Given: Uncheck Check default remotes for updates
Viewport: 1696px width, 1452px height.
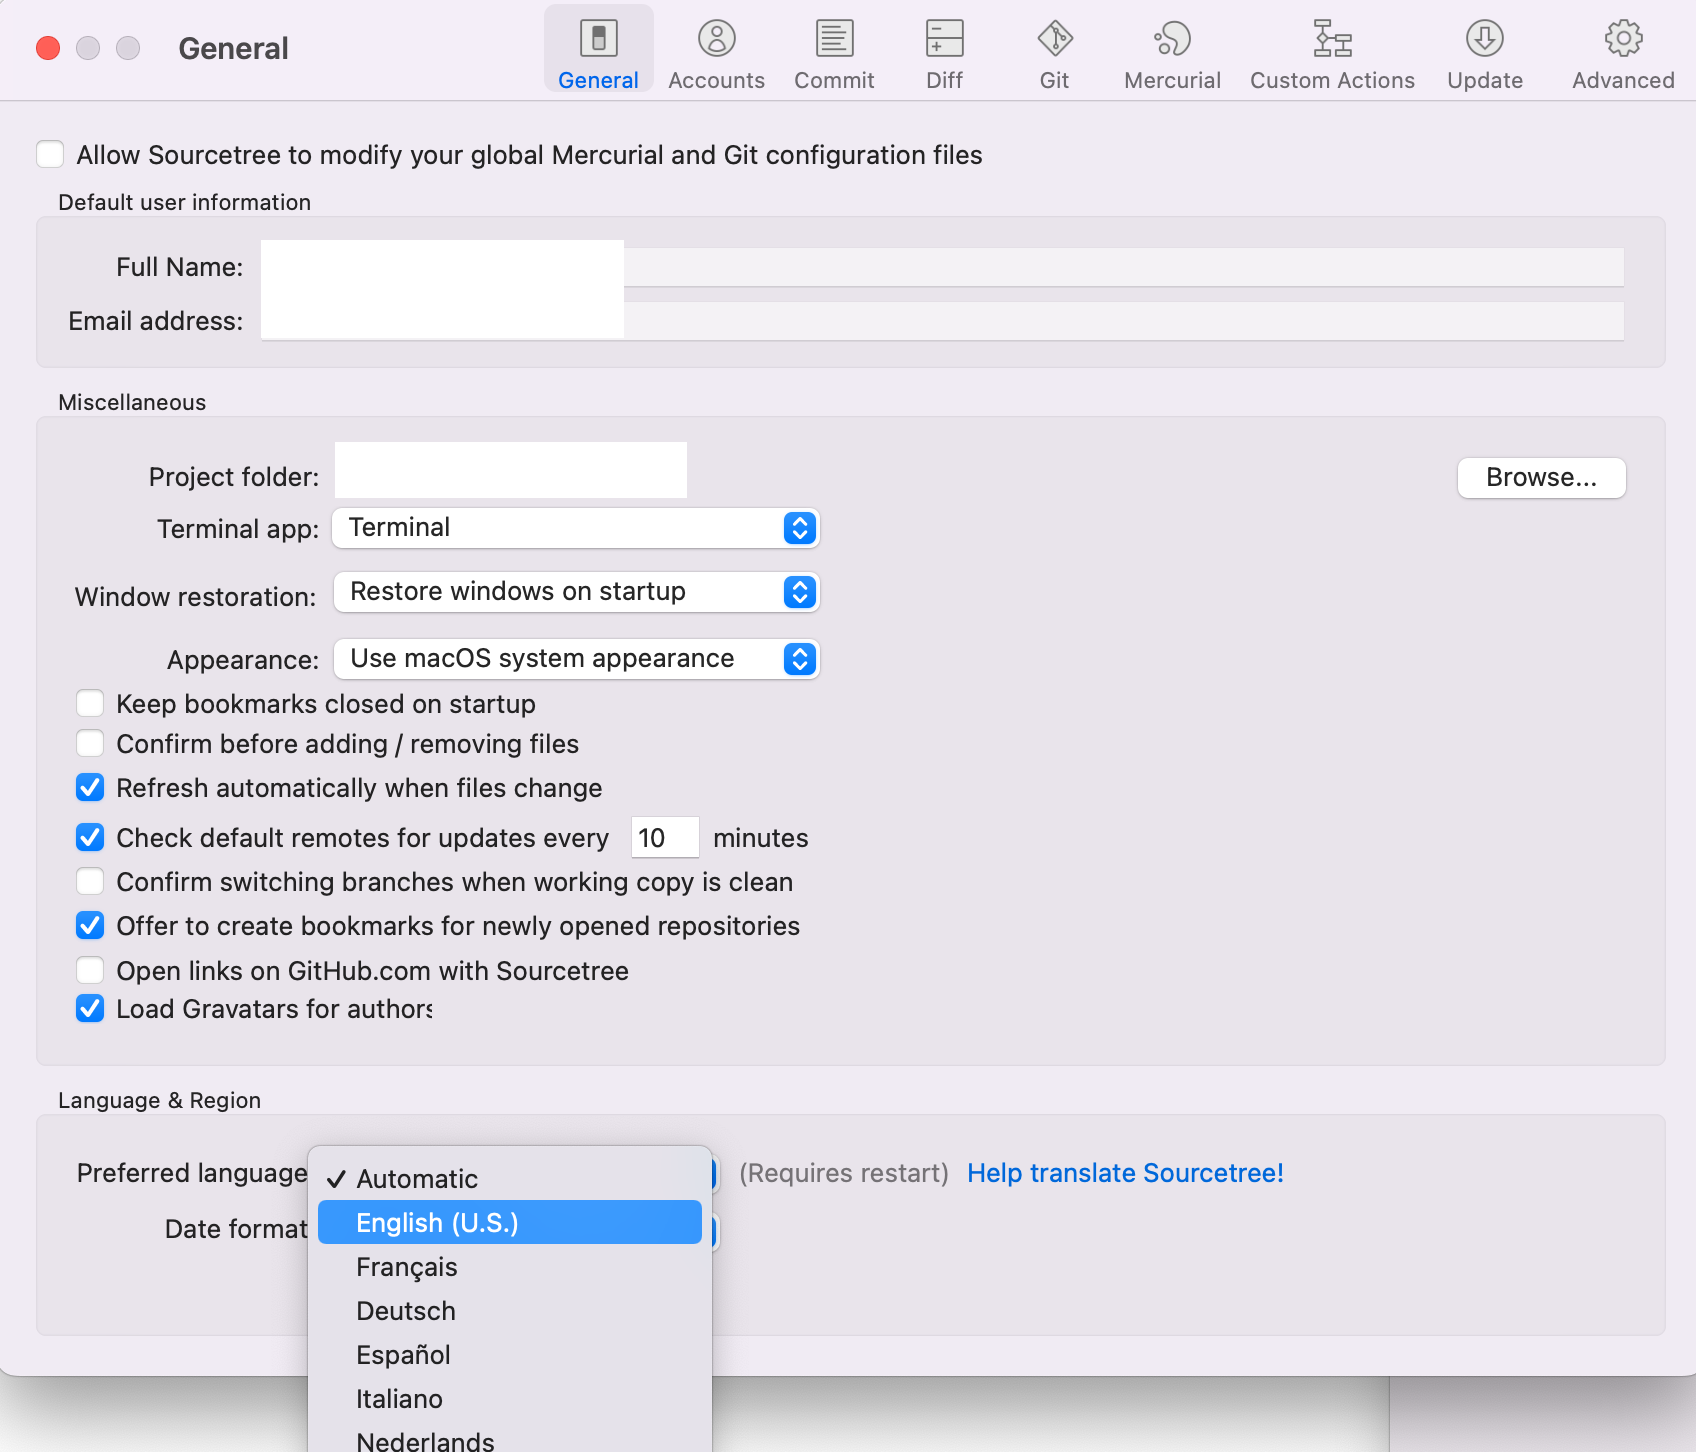Looking at the screenshot, I should (90, 837).
